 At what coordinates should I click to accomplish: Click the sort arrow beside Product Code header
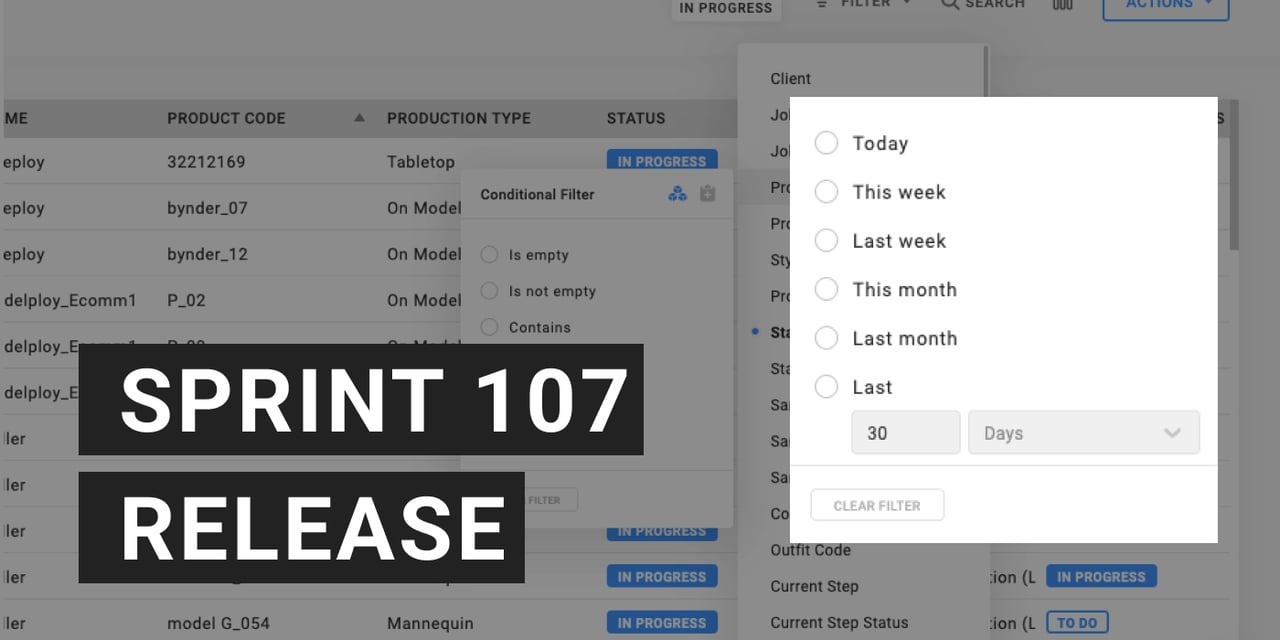[359, 118]
